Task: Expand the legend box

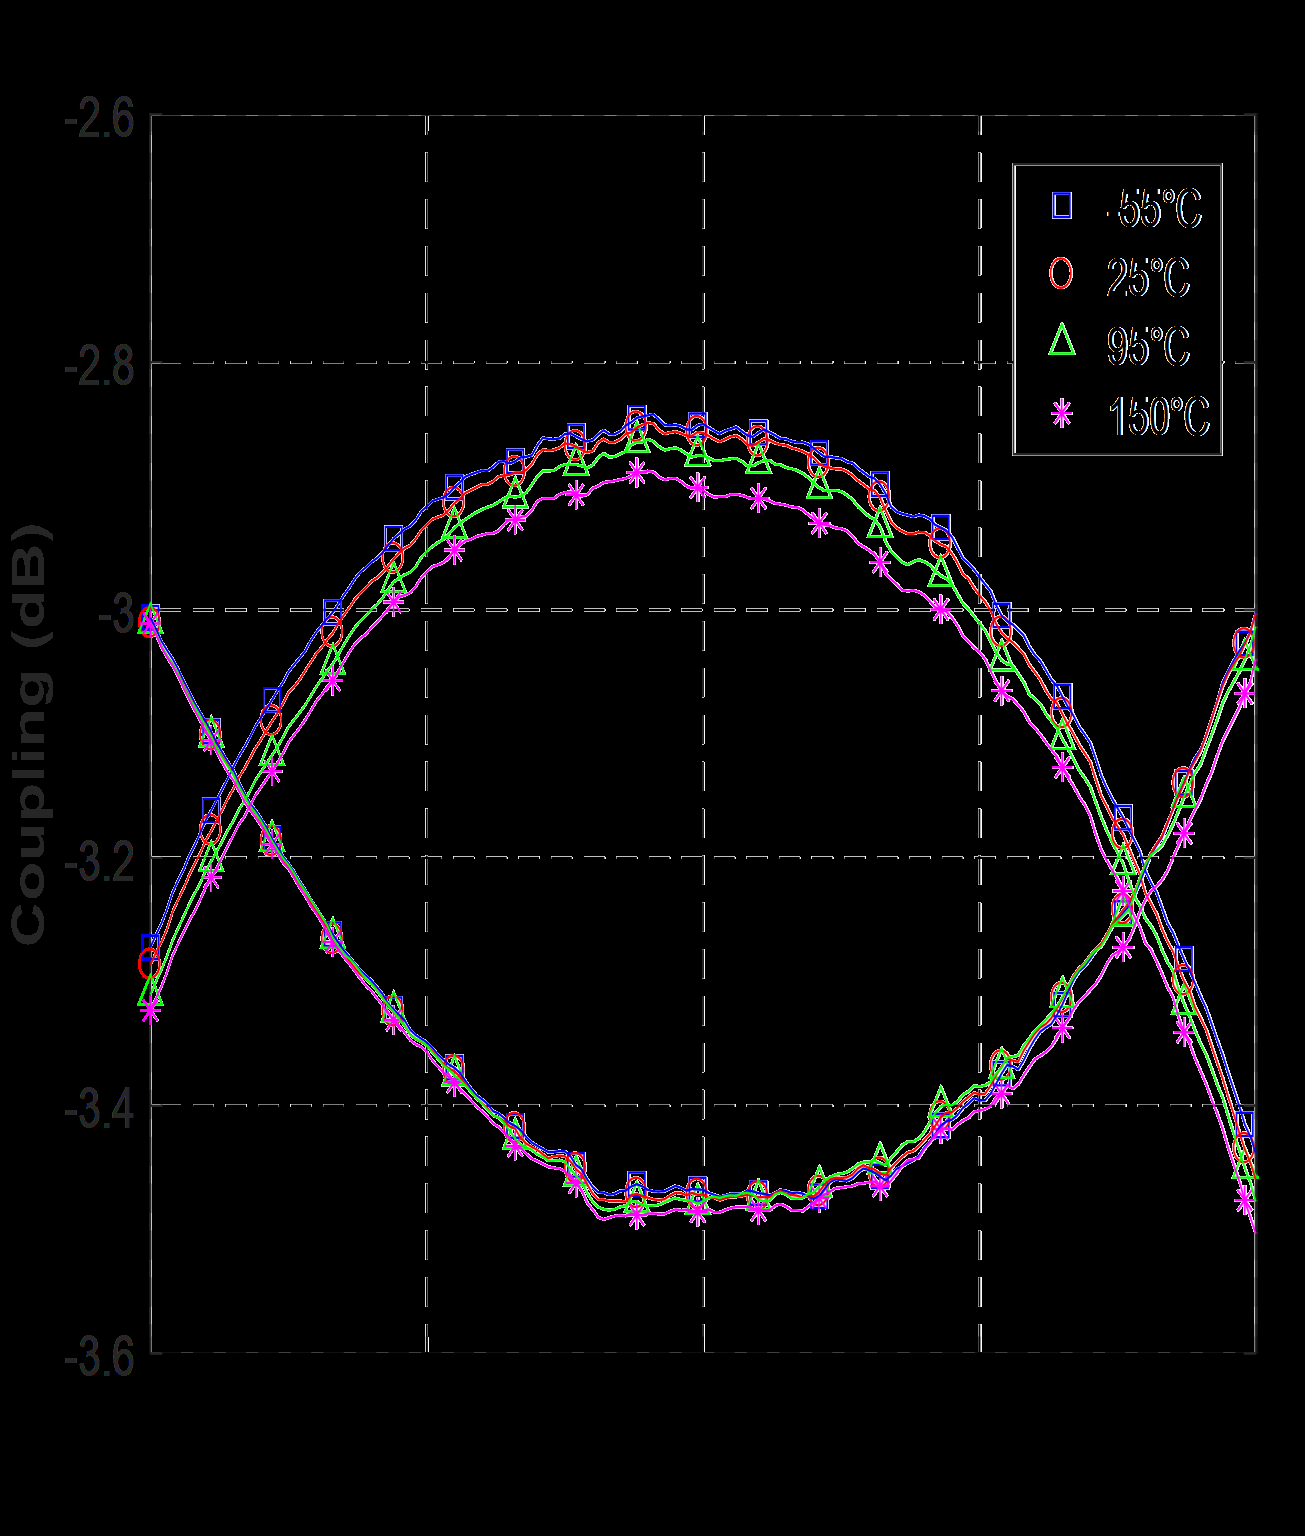Action: (1117, 305)
